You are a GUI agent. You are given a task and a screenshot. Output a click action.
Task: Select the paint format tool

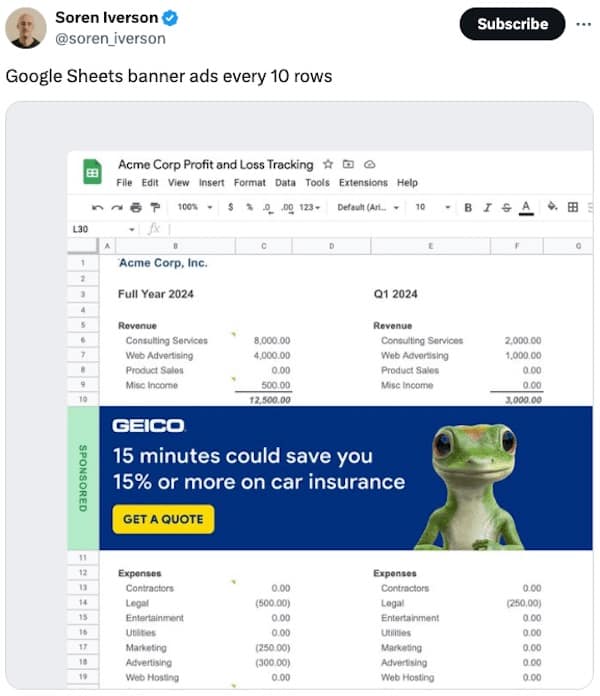point(153,207)
